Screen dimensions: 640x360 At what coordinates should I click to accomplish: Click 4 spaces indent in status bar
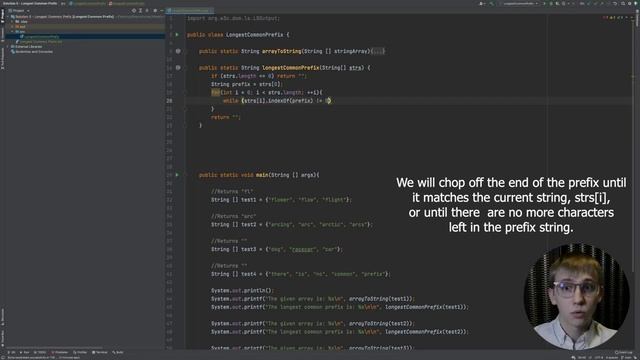pyautogui.click(x=612, y=358)
